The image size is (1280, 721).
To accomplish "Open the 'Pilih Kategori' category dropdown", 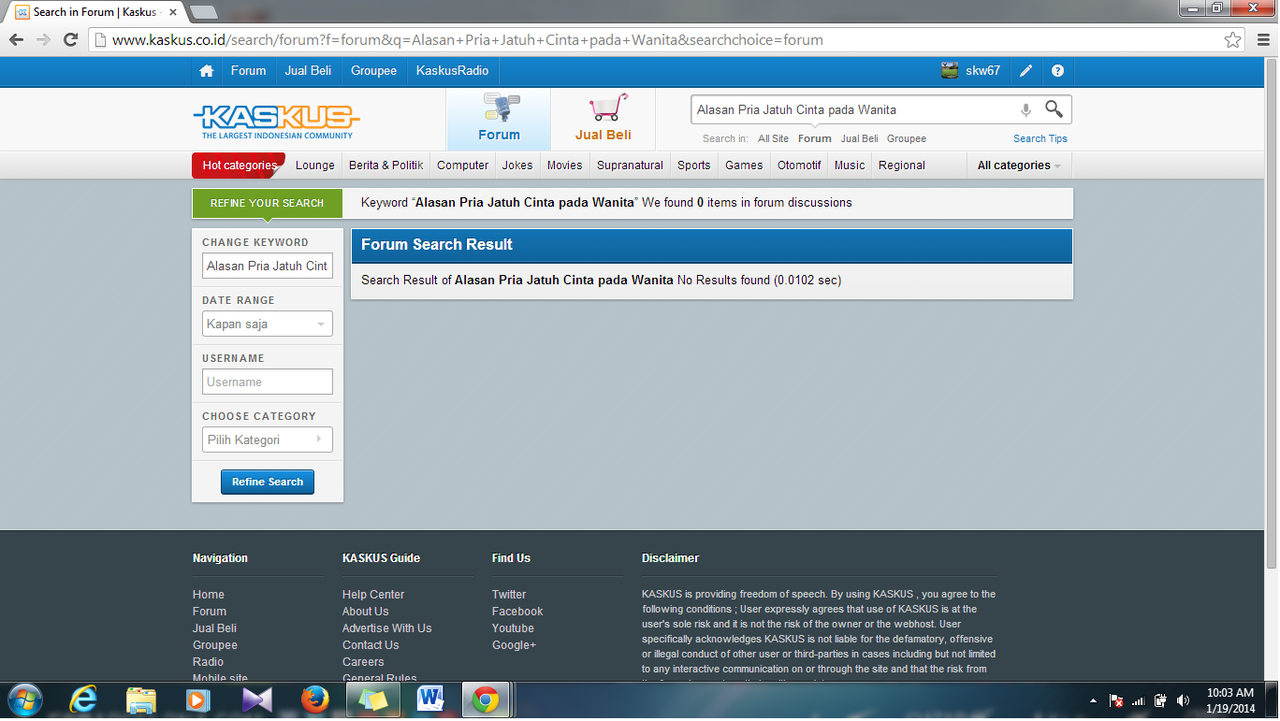I will (267, 440).
